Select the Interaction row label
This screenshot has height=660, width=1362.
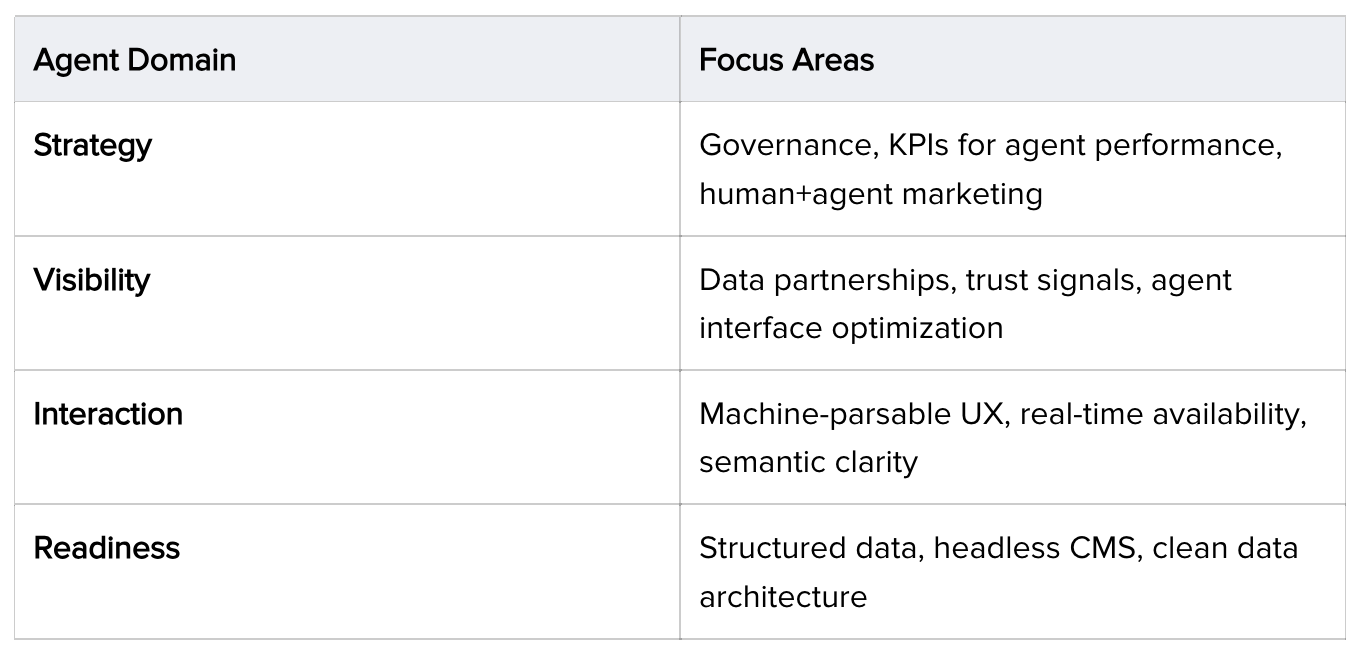(108, 414)
